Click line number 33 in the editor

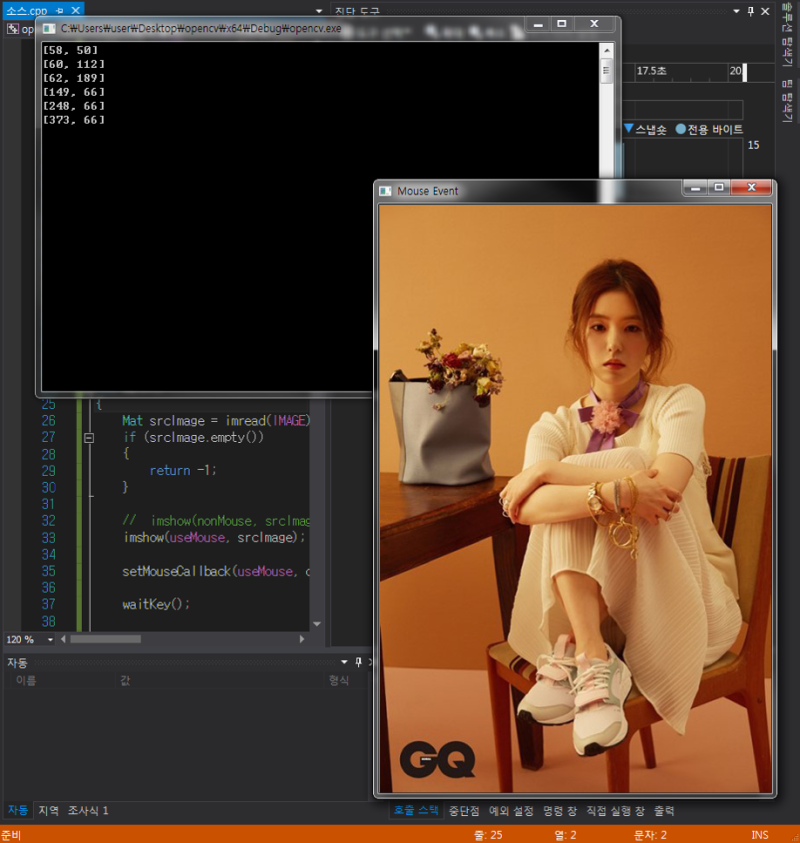pyautogui.click(x=48, y=538)
